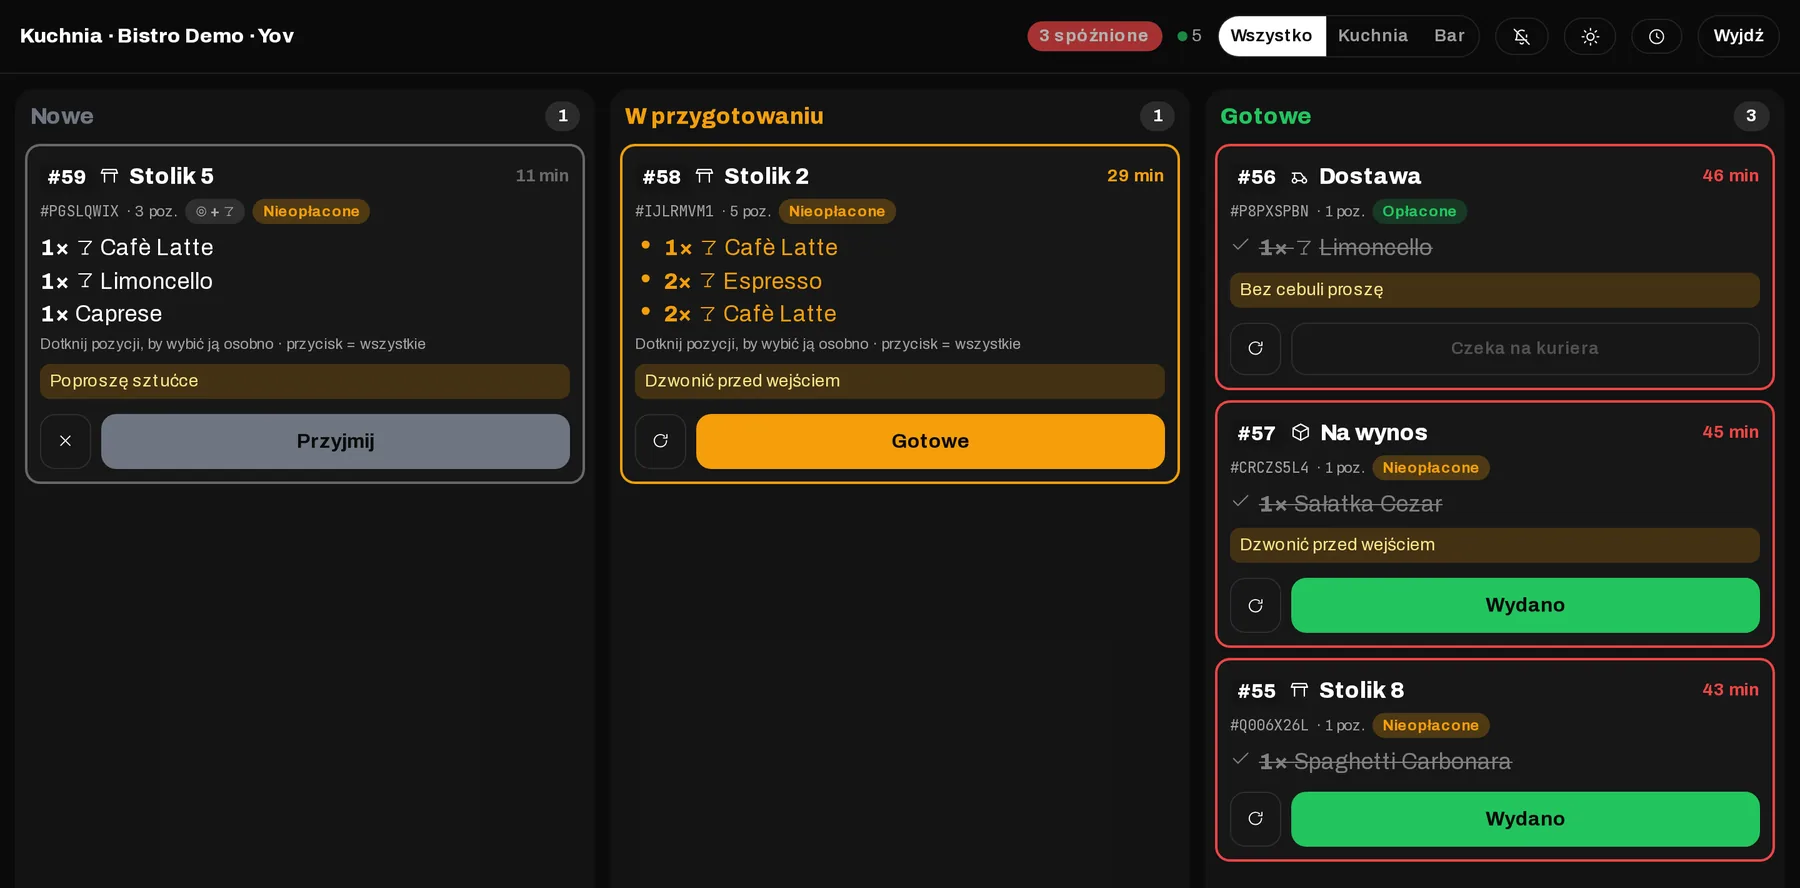Switch theme with the sun icon
Viewport: 1800px width, 888px height.
point(1589,36)
